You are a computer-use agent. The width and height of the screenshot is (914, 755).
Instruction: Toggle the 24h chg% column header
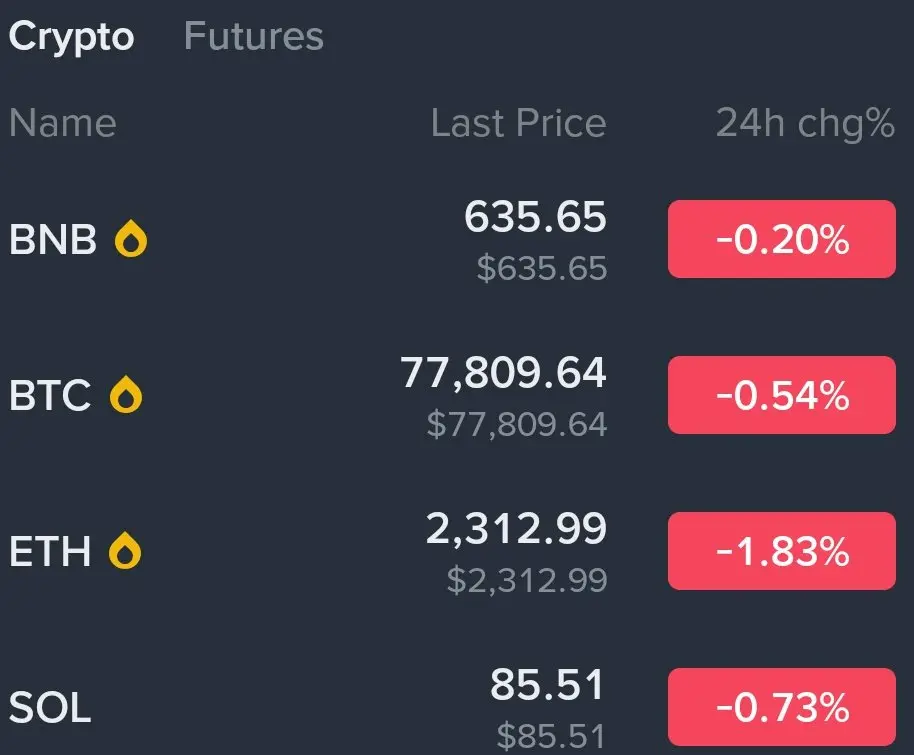tap(805, 123)
